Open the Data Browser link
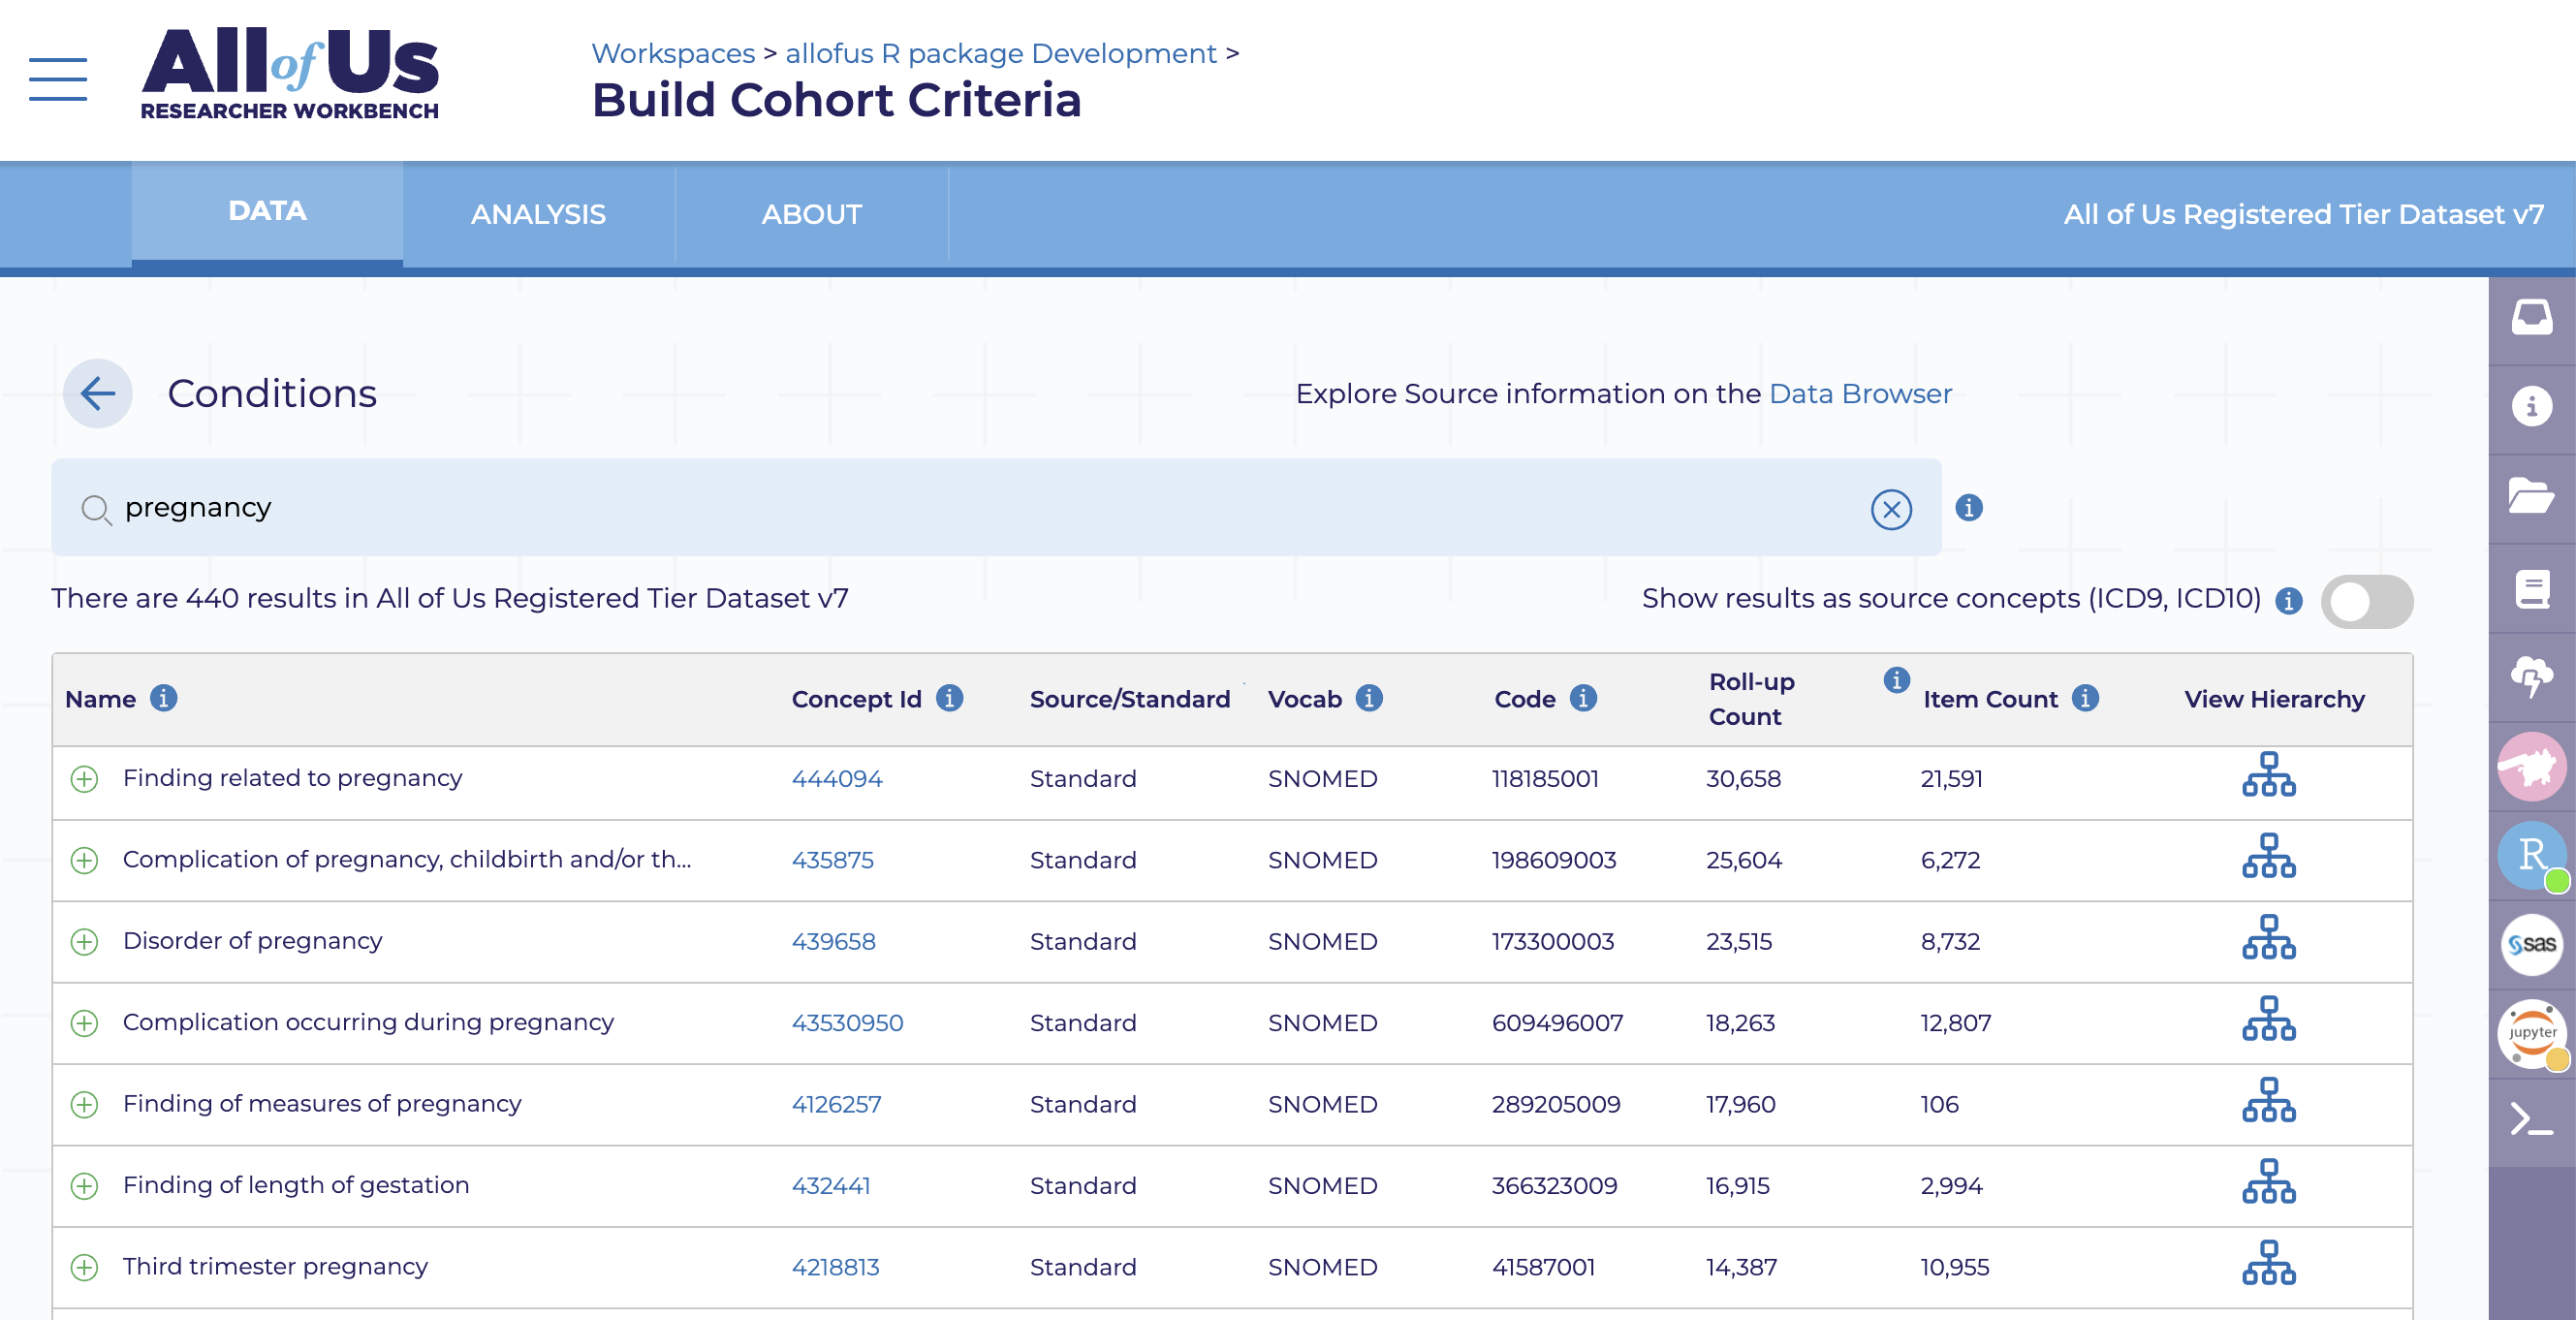The width and height of the screenshot is (2576, 1320). point(1860,394)
